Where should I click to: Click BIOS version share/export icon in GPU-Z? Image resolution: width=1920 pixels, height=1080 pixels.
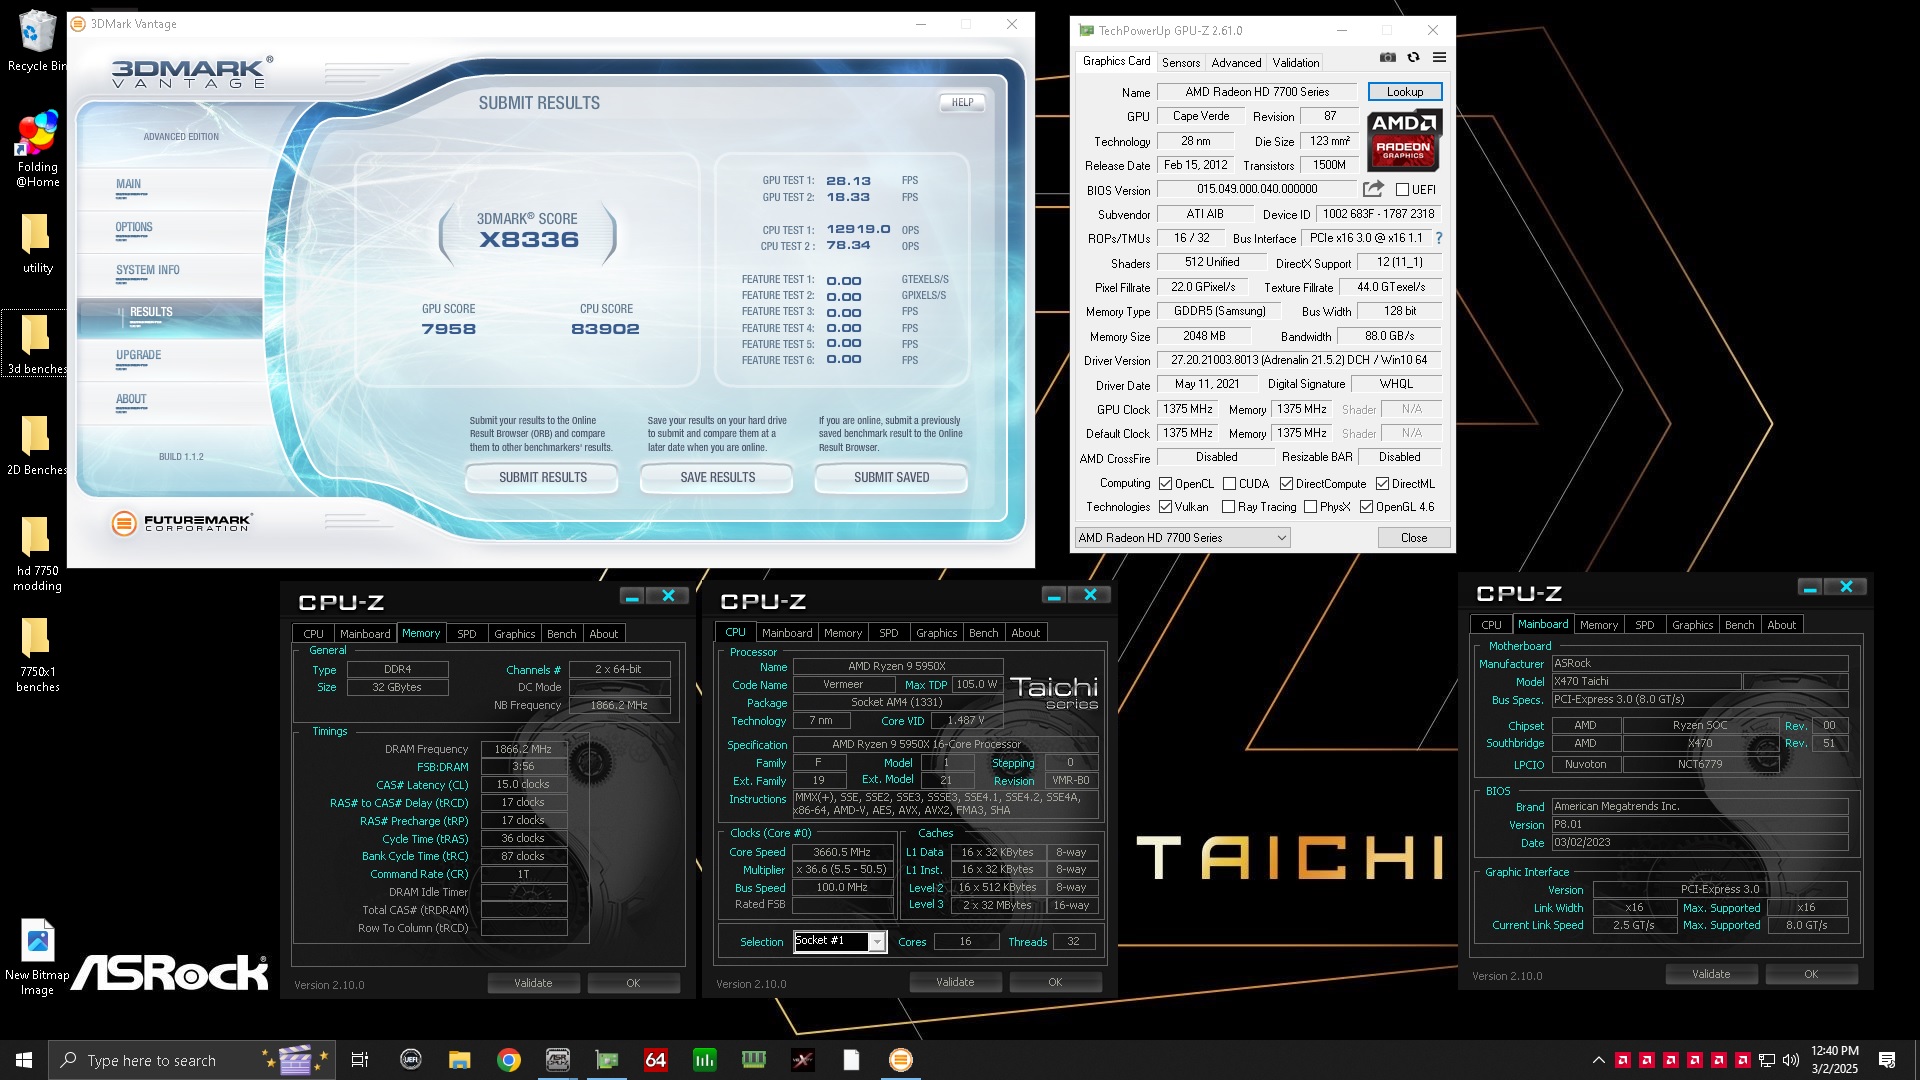[1373, 189]
